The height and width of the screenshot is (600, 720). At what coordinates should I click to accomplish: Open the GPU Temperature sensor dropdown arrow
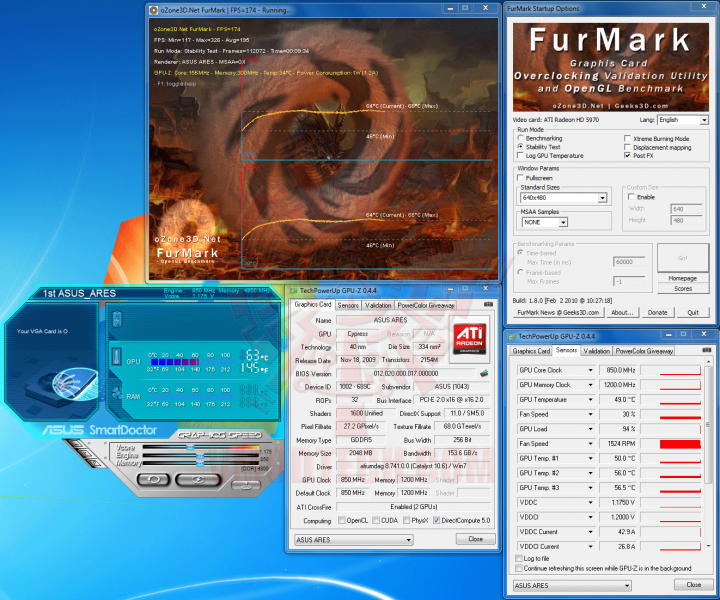tap(590, 399)
